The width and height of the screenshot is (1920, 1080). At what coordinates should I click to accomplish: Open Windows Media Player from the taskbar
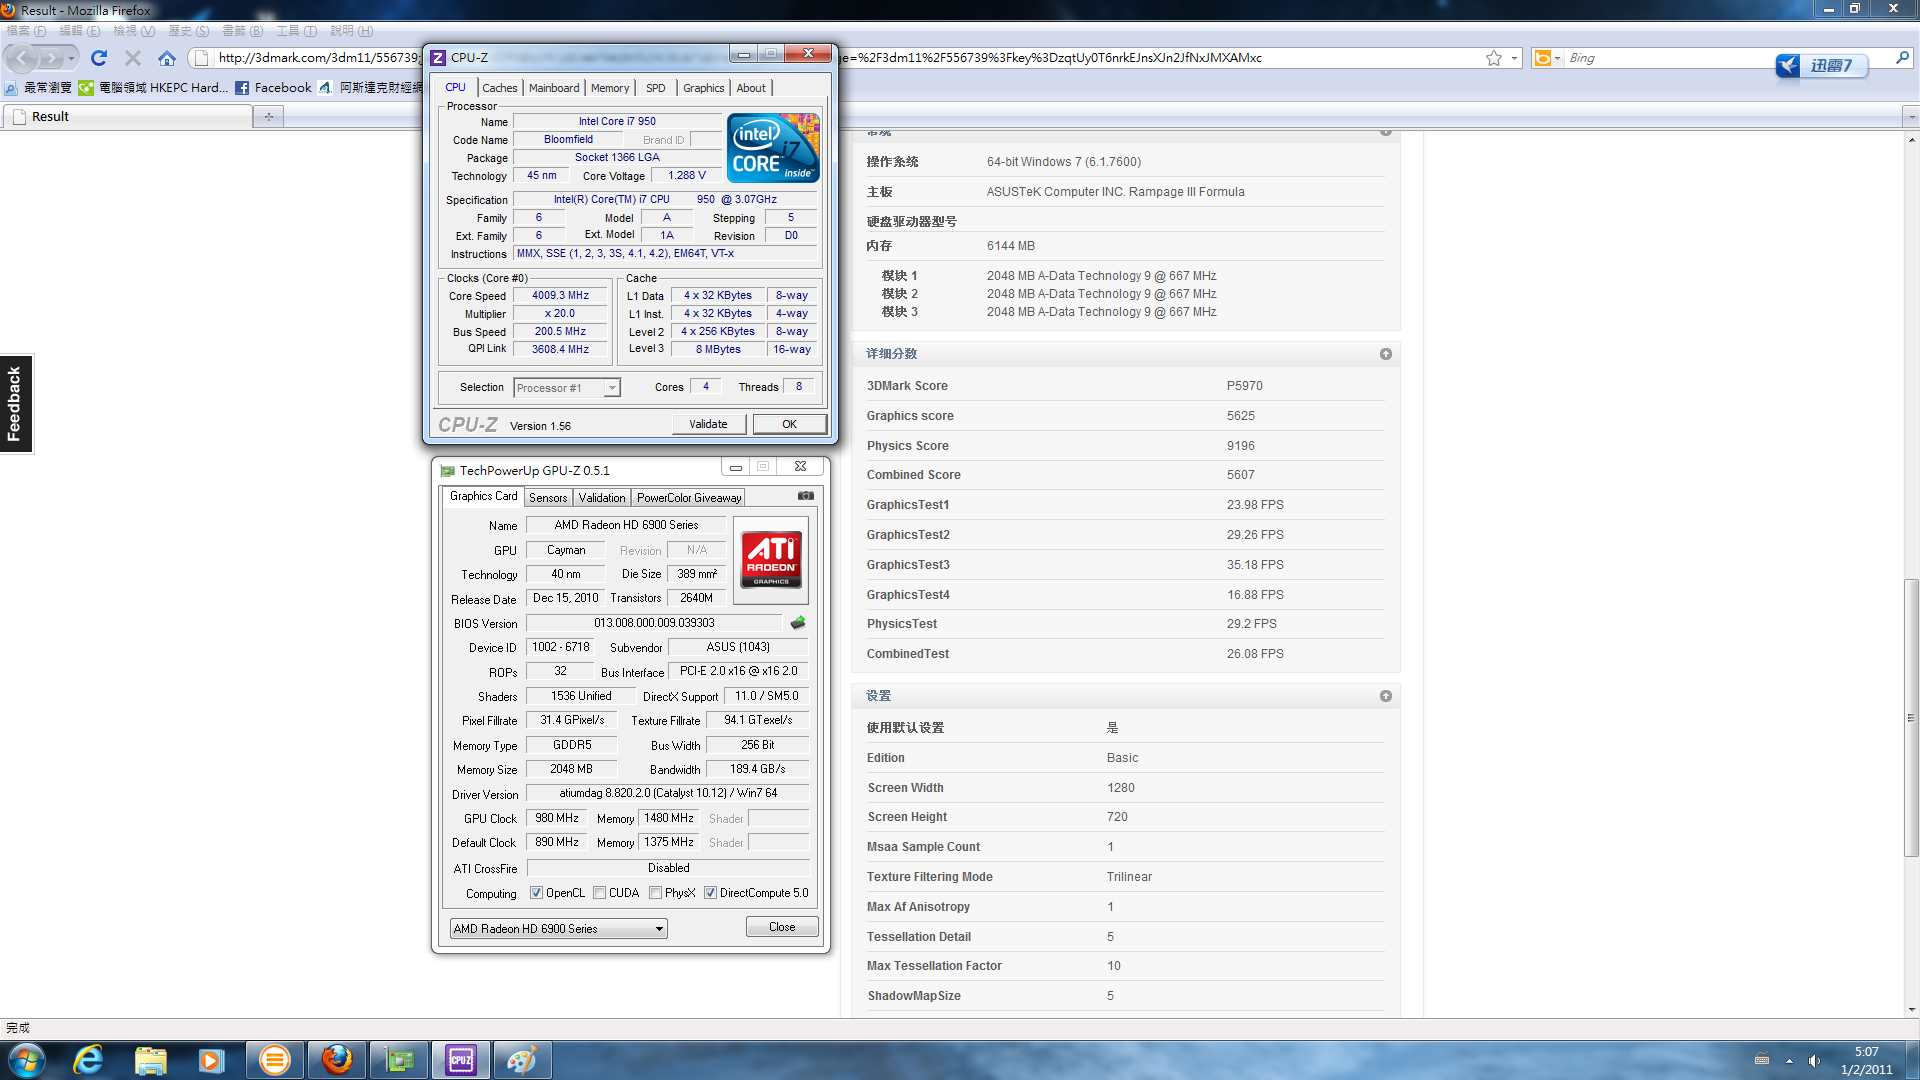[212, 1060]
